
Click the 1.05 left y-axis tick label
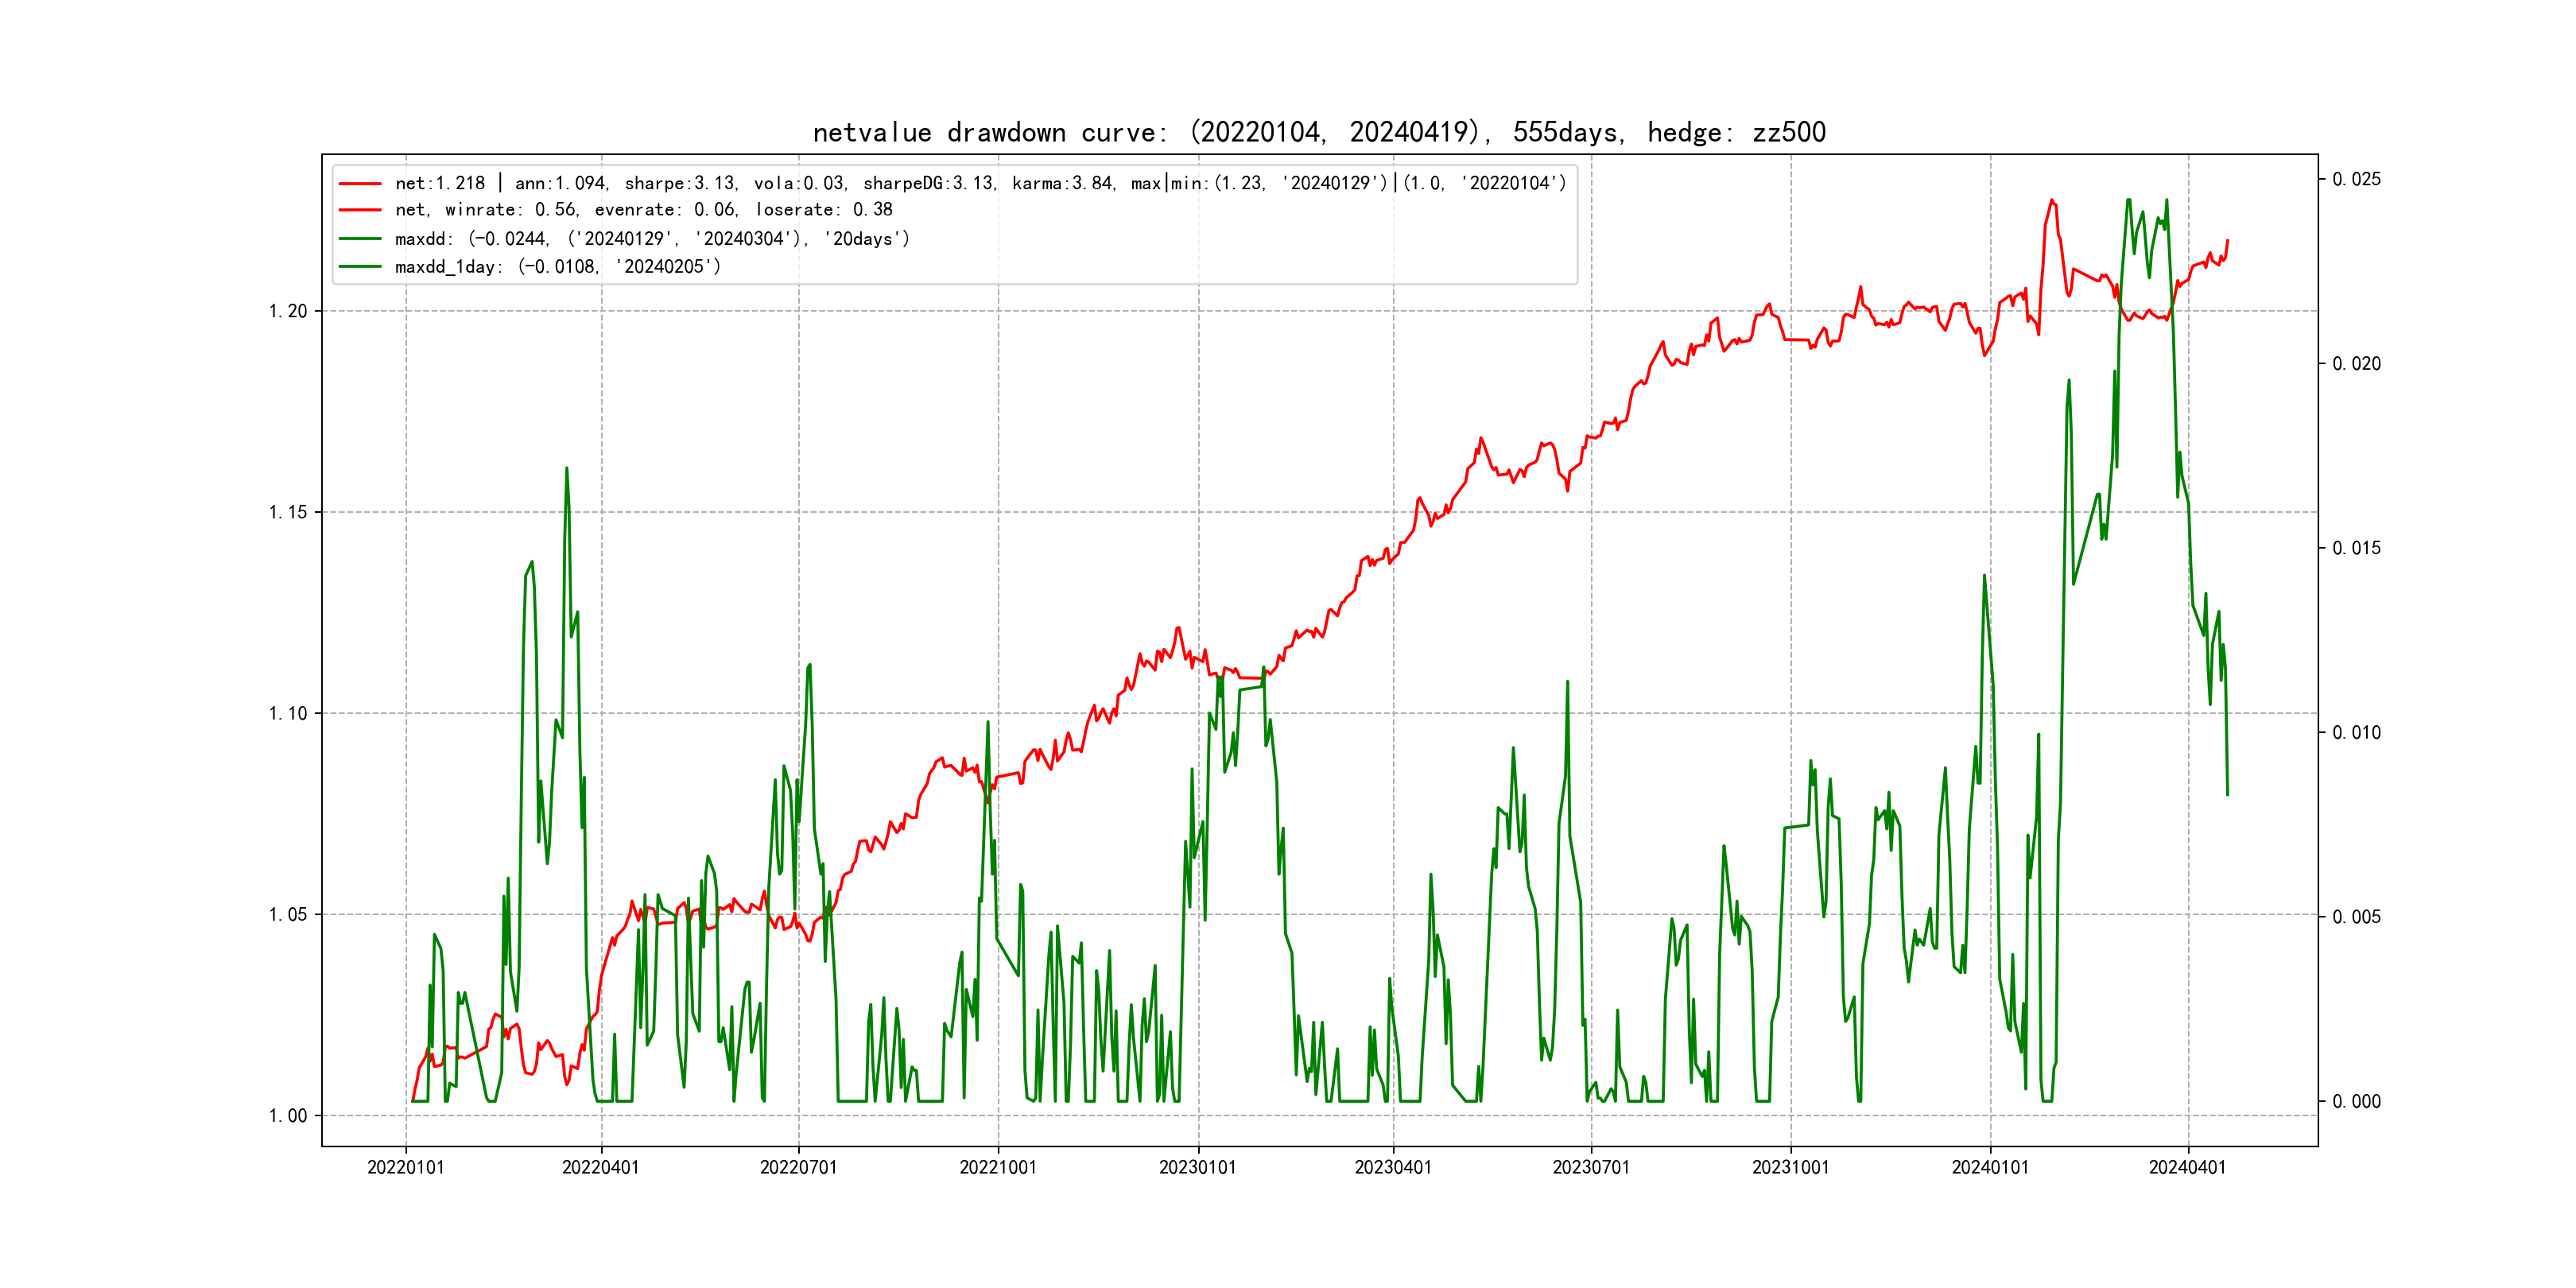coord(288,914)
